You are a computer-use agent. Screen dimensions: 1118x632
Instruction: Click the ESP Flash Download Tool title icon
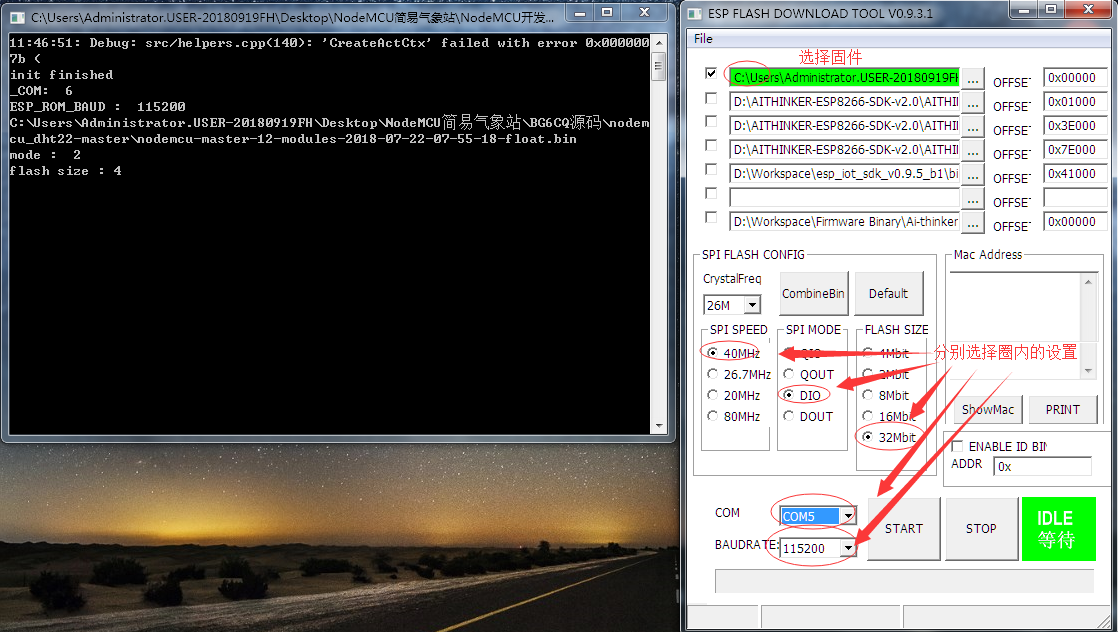click(696, 10)
